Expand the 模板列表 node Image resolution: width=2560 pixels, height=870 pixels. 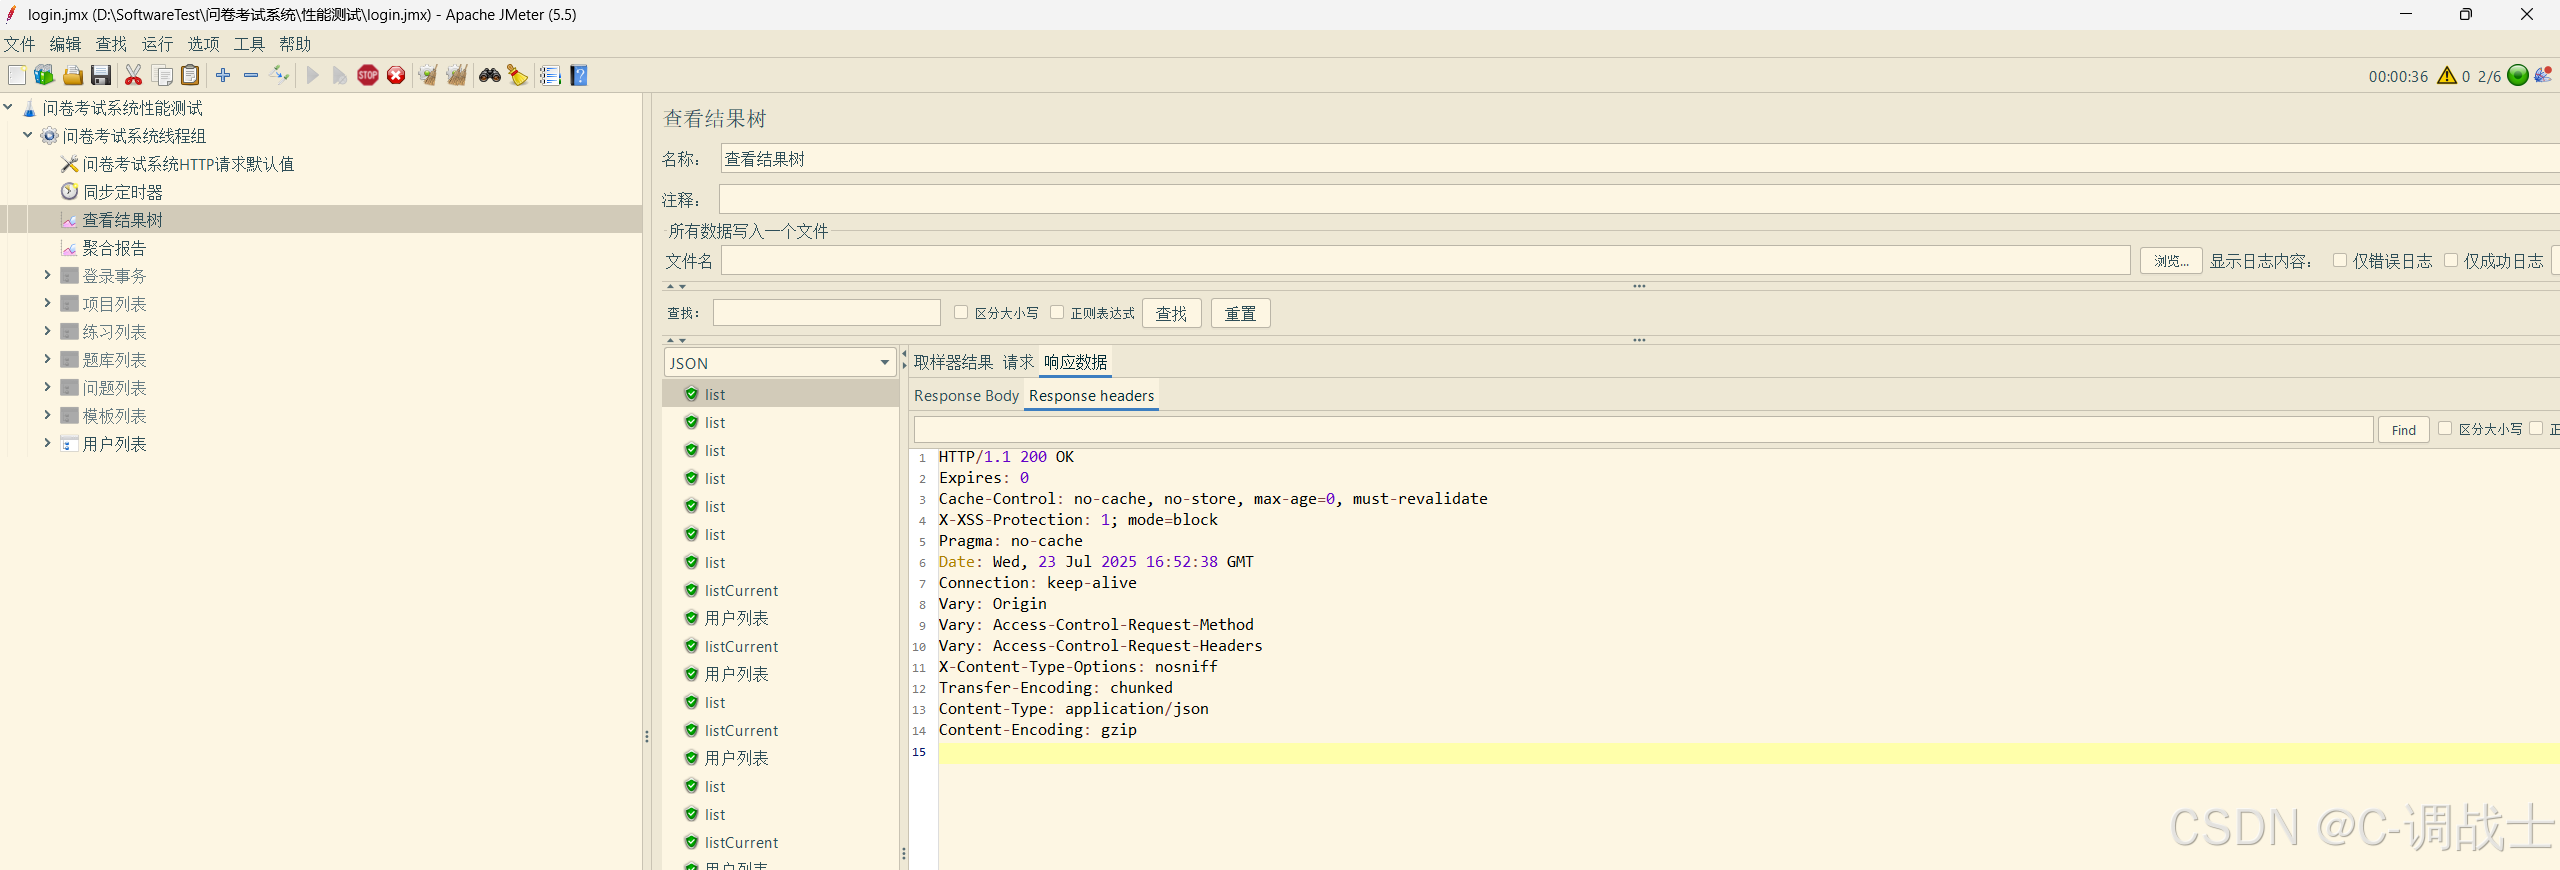click(47, 415)
